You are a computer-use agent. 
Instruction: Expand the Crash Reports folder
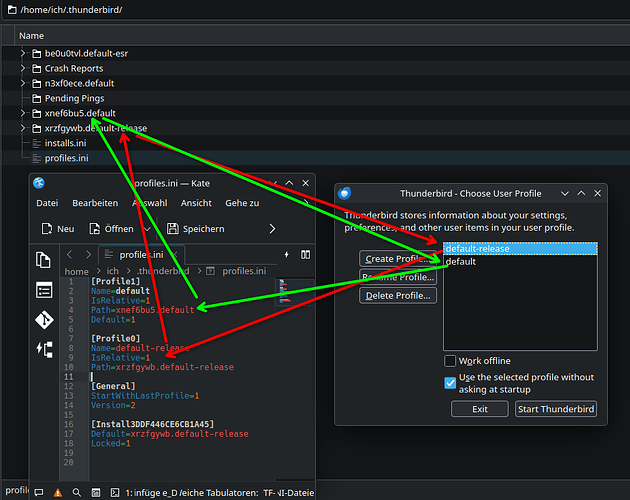pyautogui.click(x=23, y=68)
